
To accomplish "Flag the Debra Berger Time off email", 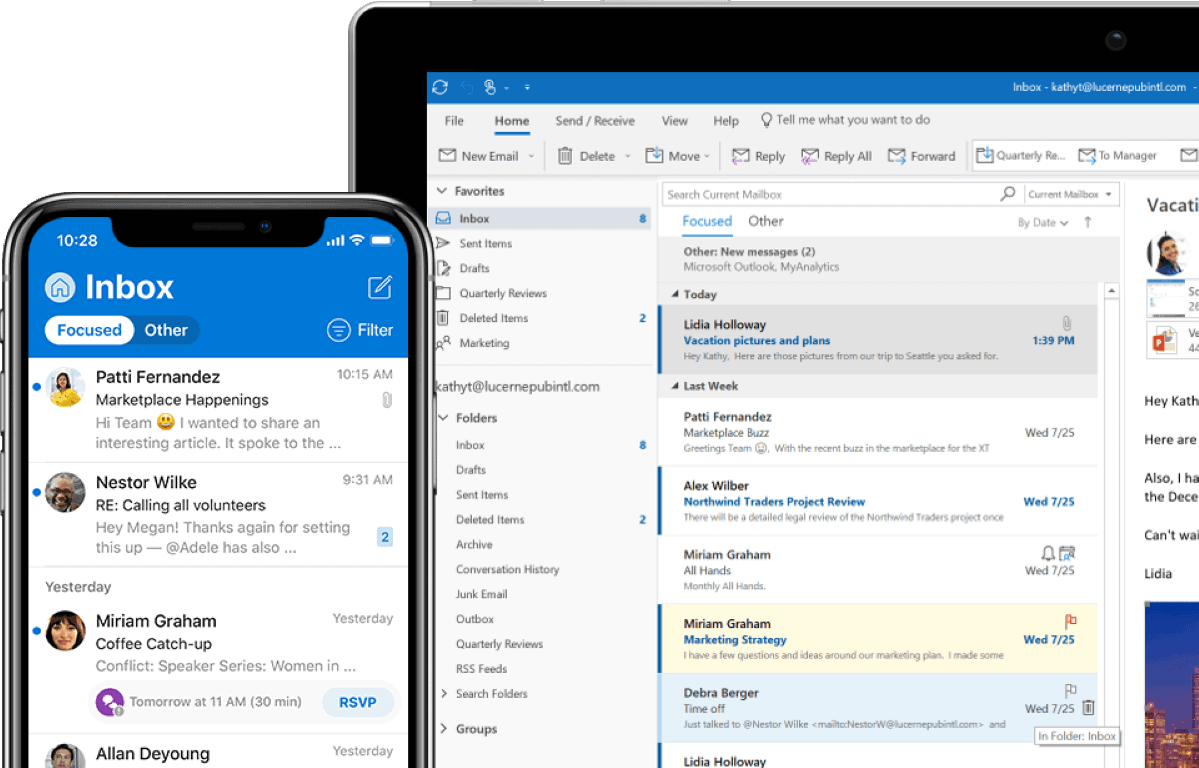I will point(1071,690).
